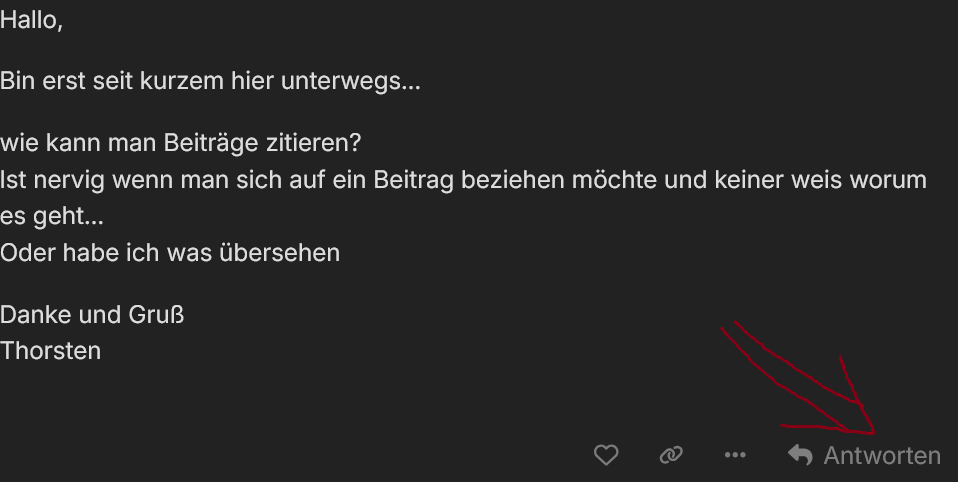The height and width of the screenshot is (482, 958).
Task: Click the "Hallo," greeting line
Action: coord(31,20)
